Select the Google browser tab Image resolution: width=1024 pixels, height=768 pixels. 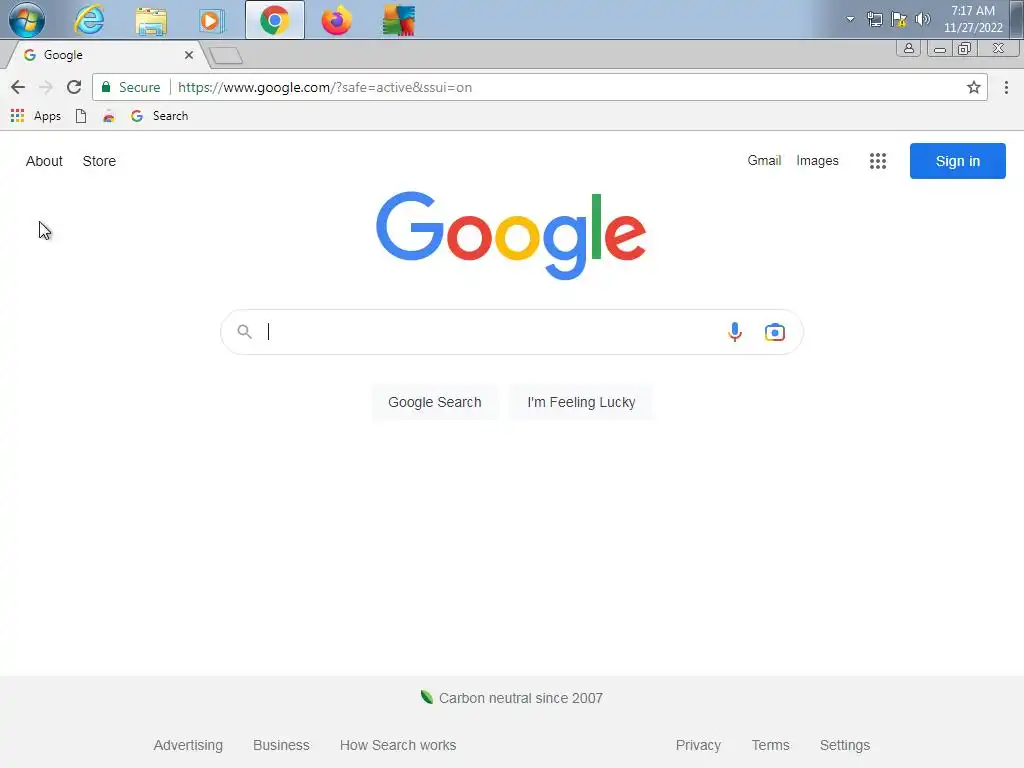point(104,55)
